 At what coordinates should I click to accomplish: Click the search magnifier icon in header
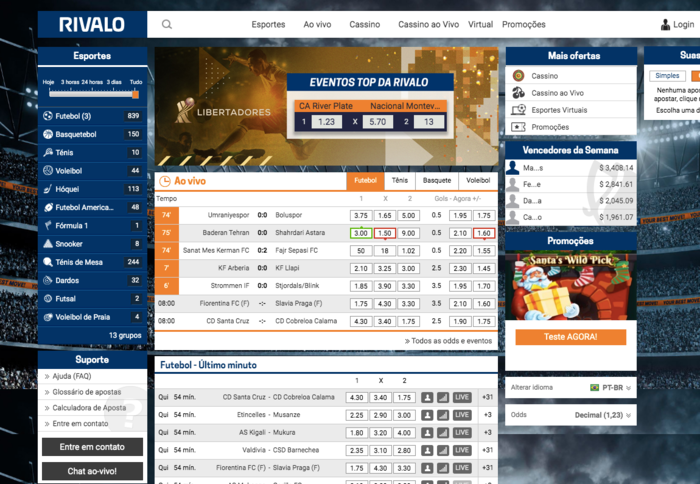pyautogui.click(x=167, y=24)
